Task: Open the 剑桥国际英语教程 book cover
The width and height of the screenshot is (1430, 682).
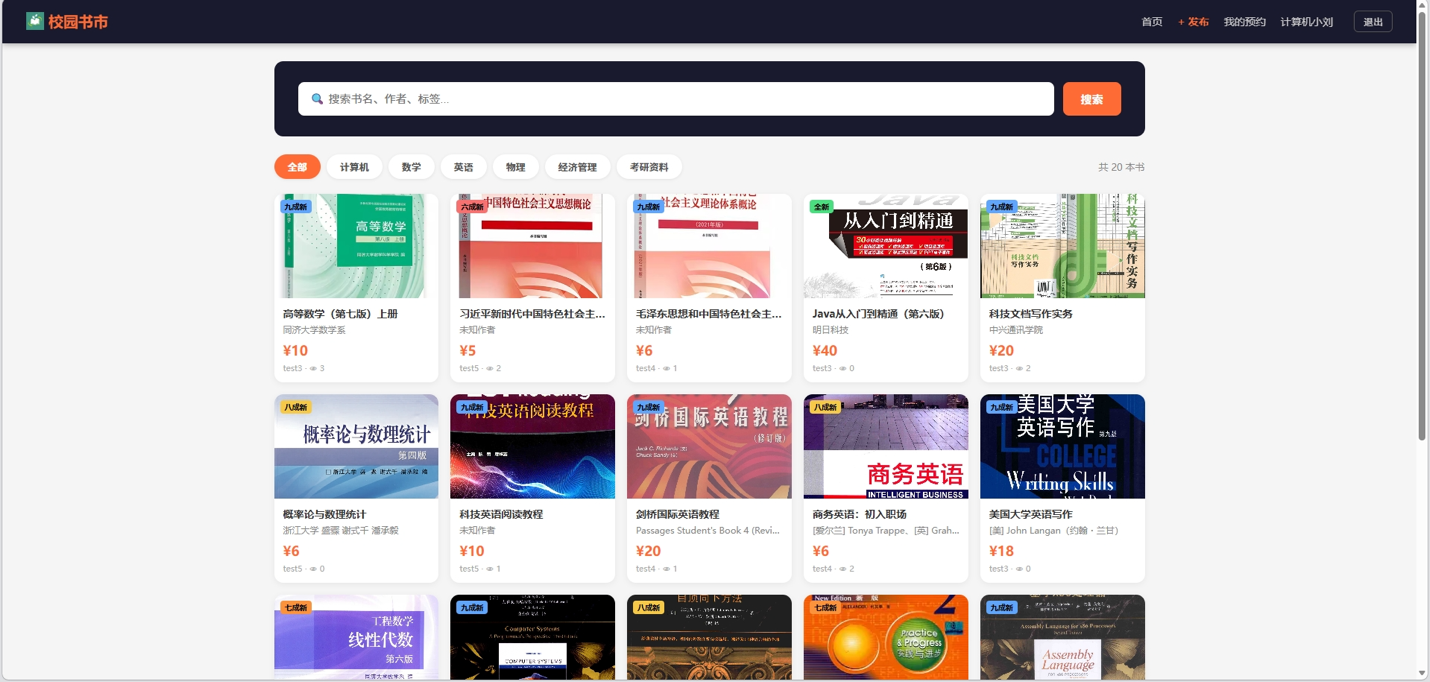Action: click(x=709, y=446)
